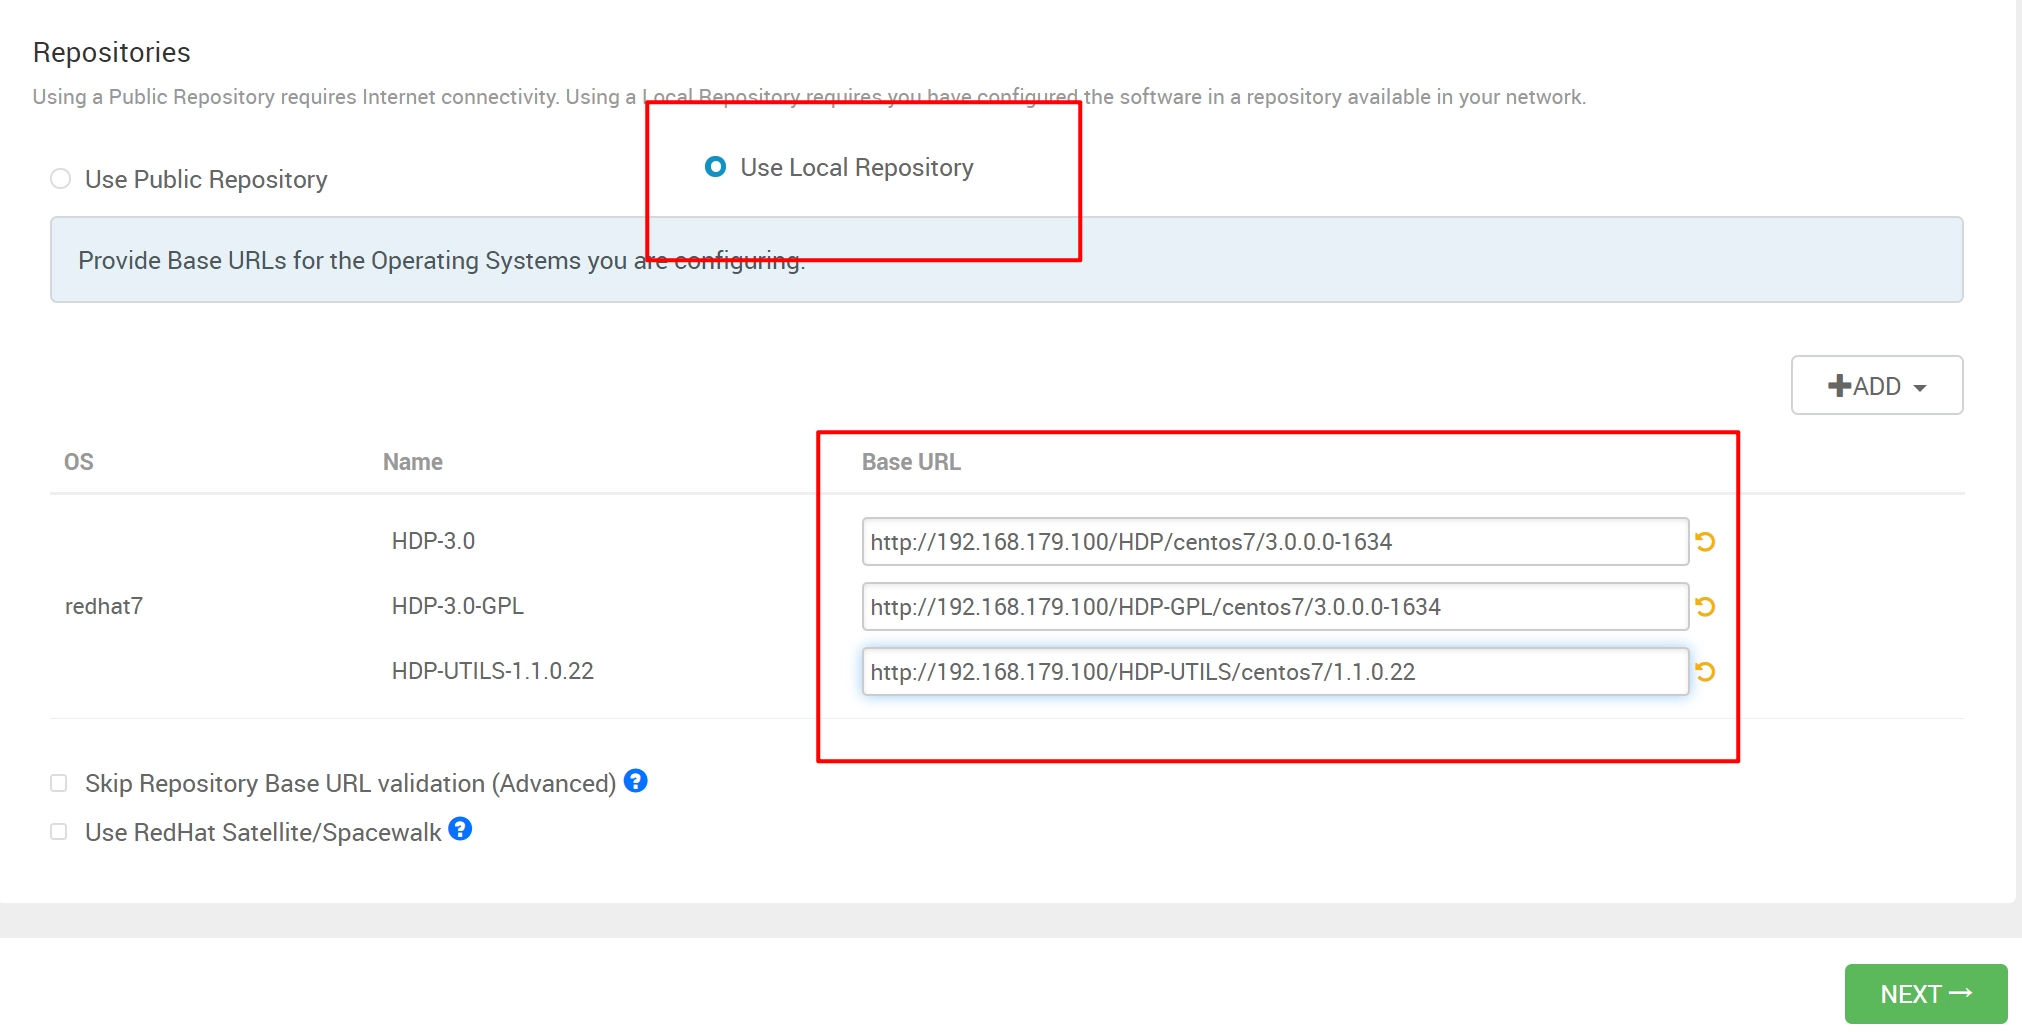Select the Use Public Repository radio button
Viewport: 2022px width, 1032px height.
tap(61, 179)
